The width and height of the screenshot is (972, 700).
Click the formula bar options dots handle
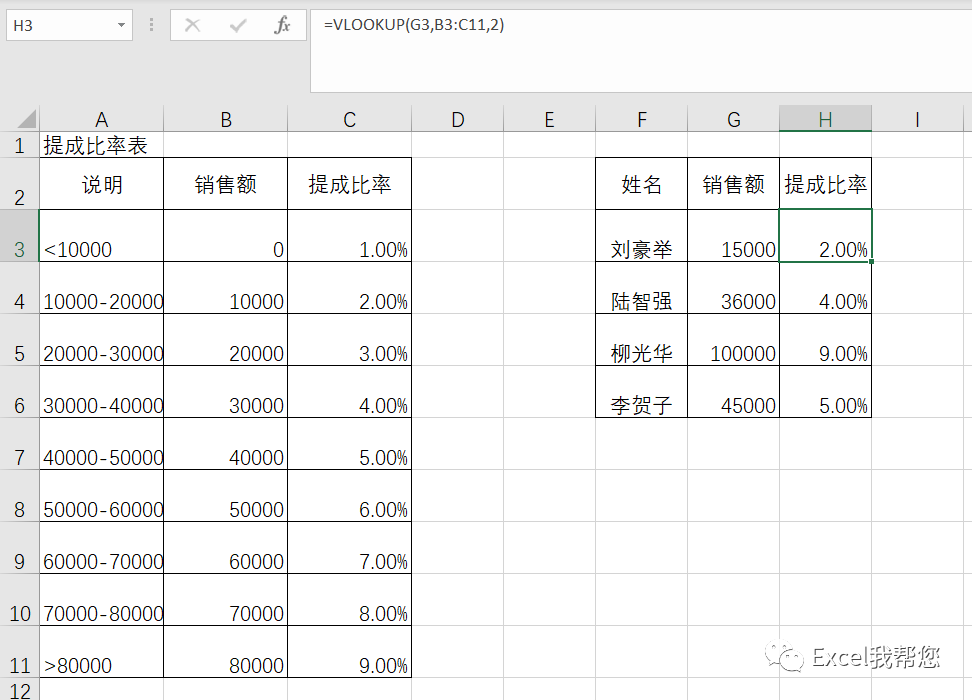151,25
